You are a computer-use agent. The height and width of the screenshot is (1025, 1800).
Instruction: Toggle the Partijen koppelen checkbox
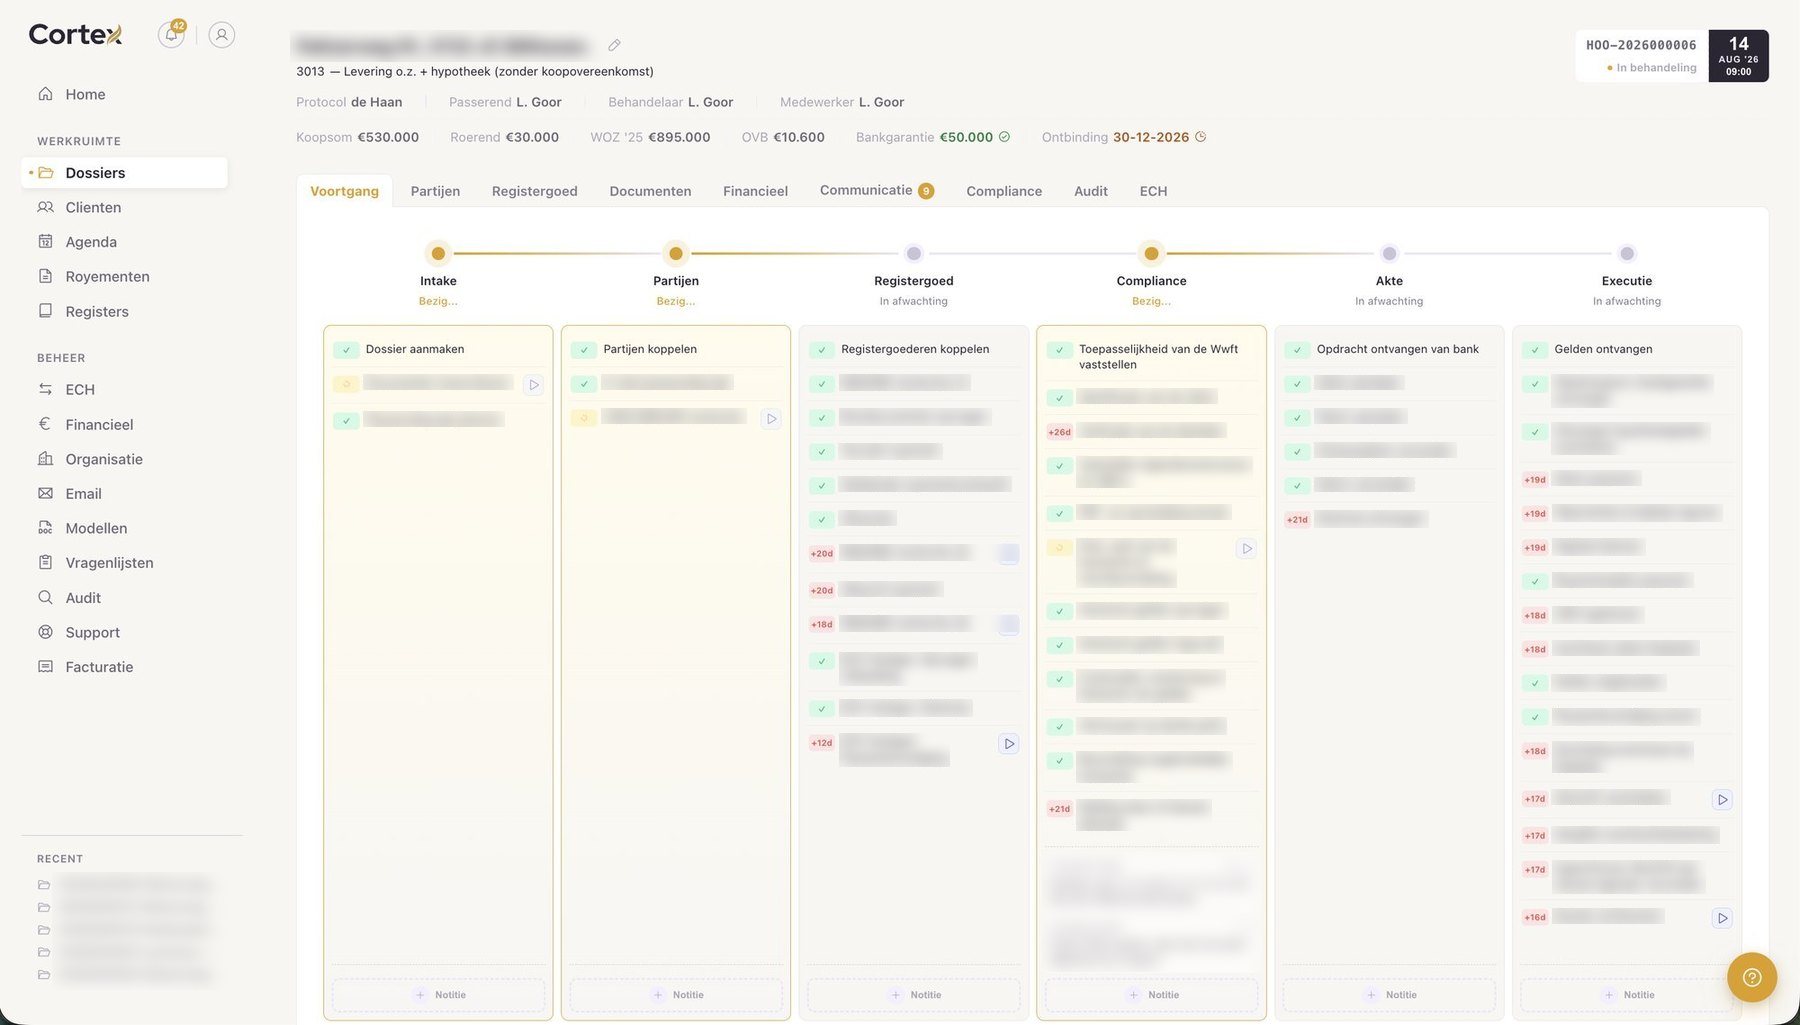coord(584,350)
